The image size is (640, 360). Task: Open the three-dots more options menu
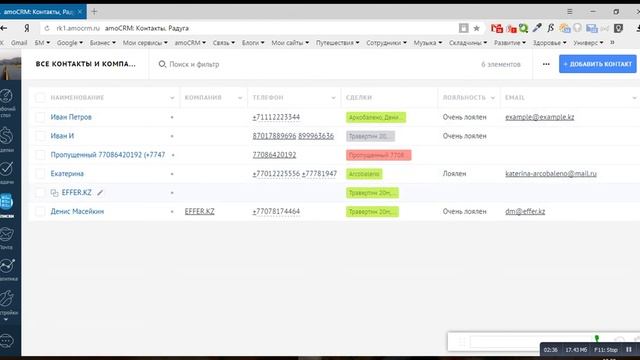coord(546,64)
